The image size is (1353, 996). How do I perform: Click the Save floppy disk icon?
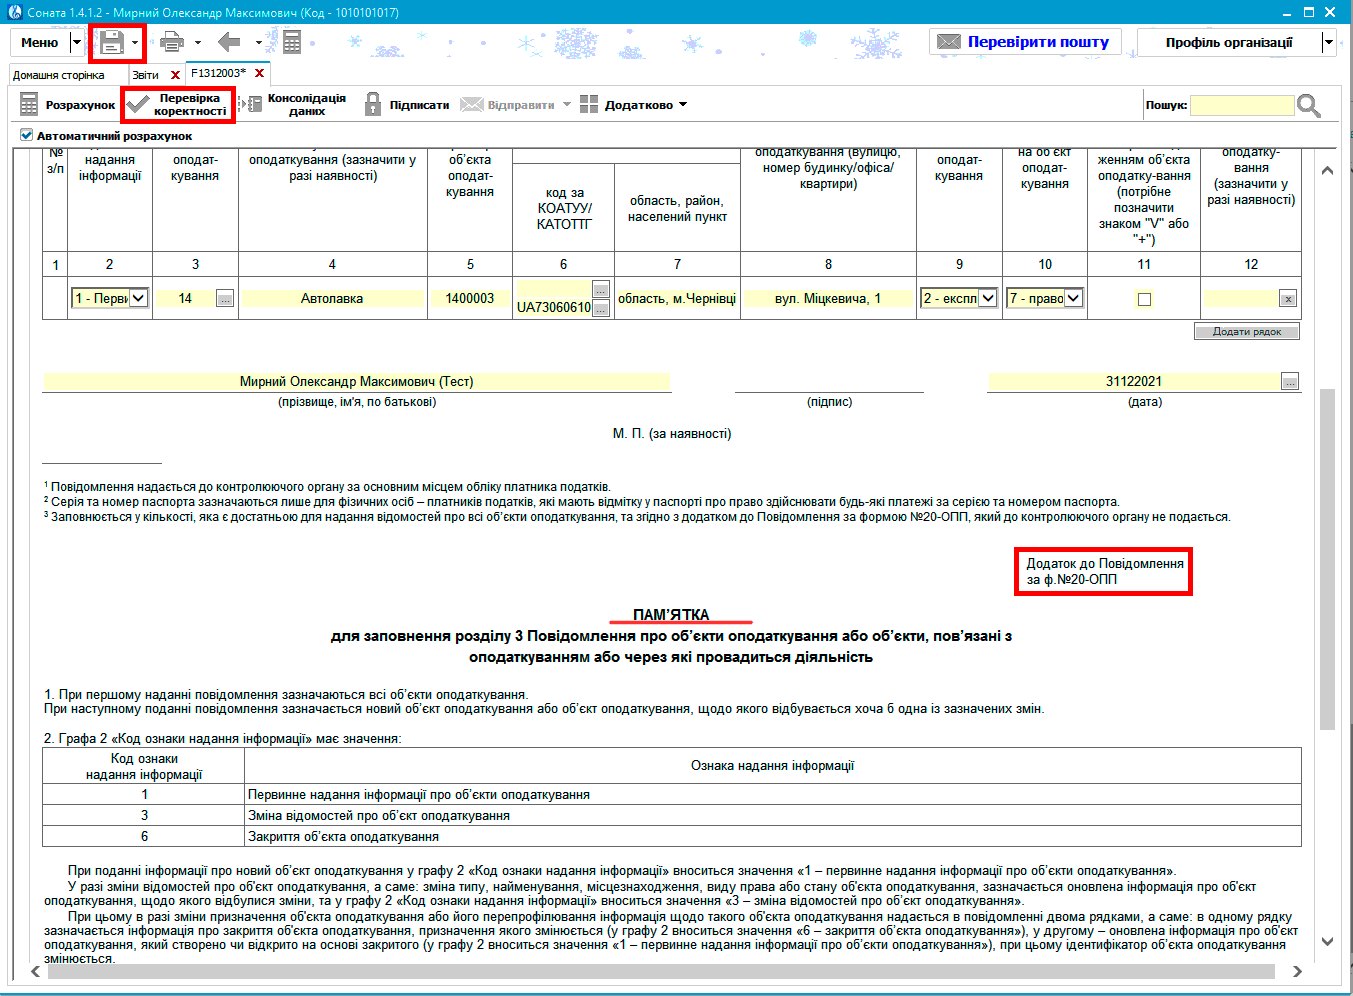point(111,42)
